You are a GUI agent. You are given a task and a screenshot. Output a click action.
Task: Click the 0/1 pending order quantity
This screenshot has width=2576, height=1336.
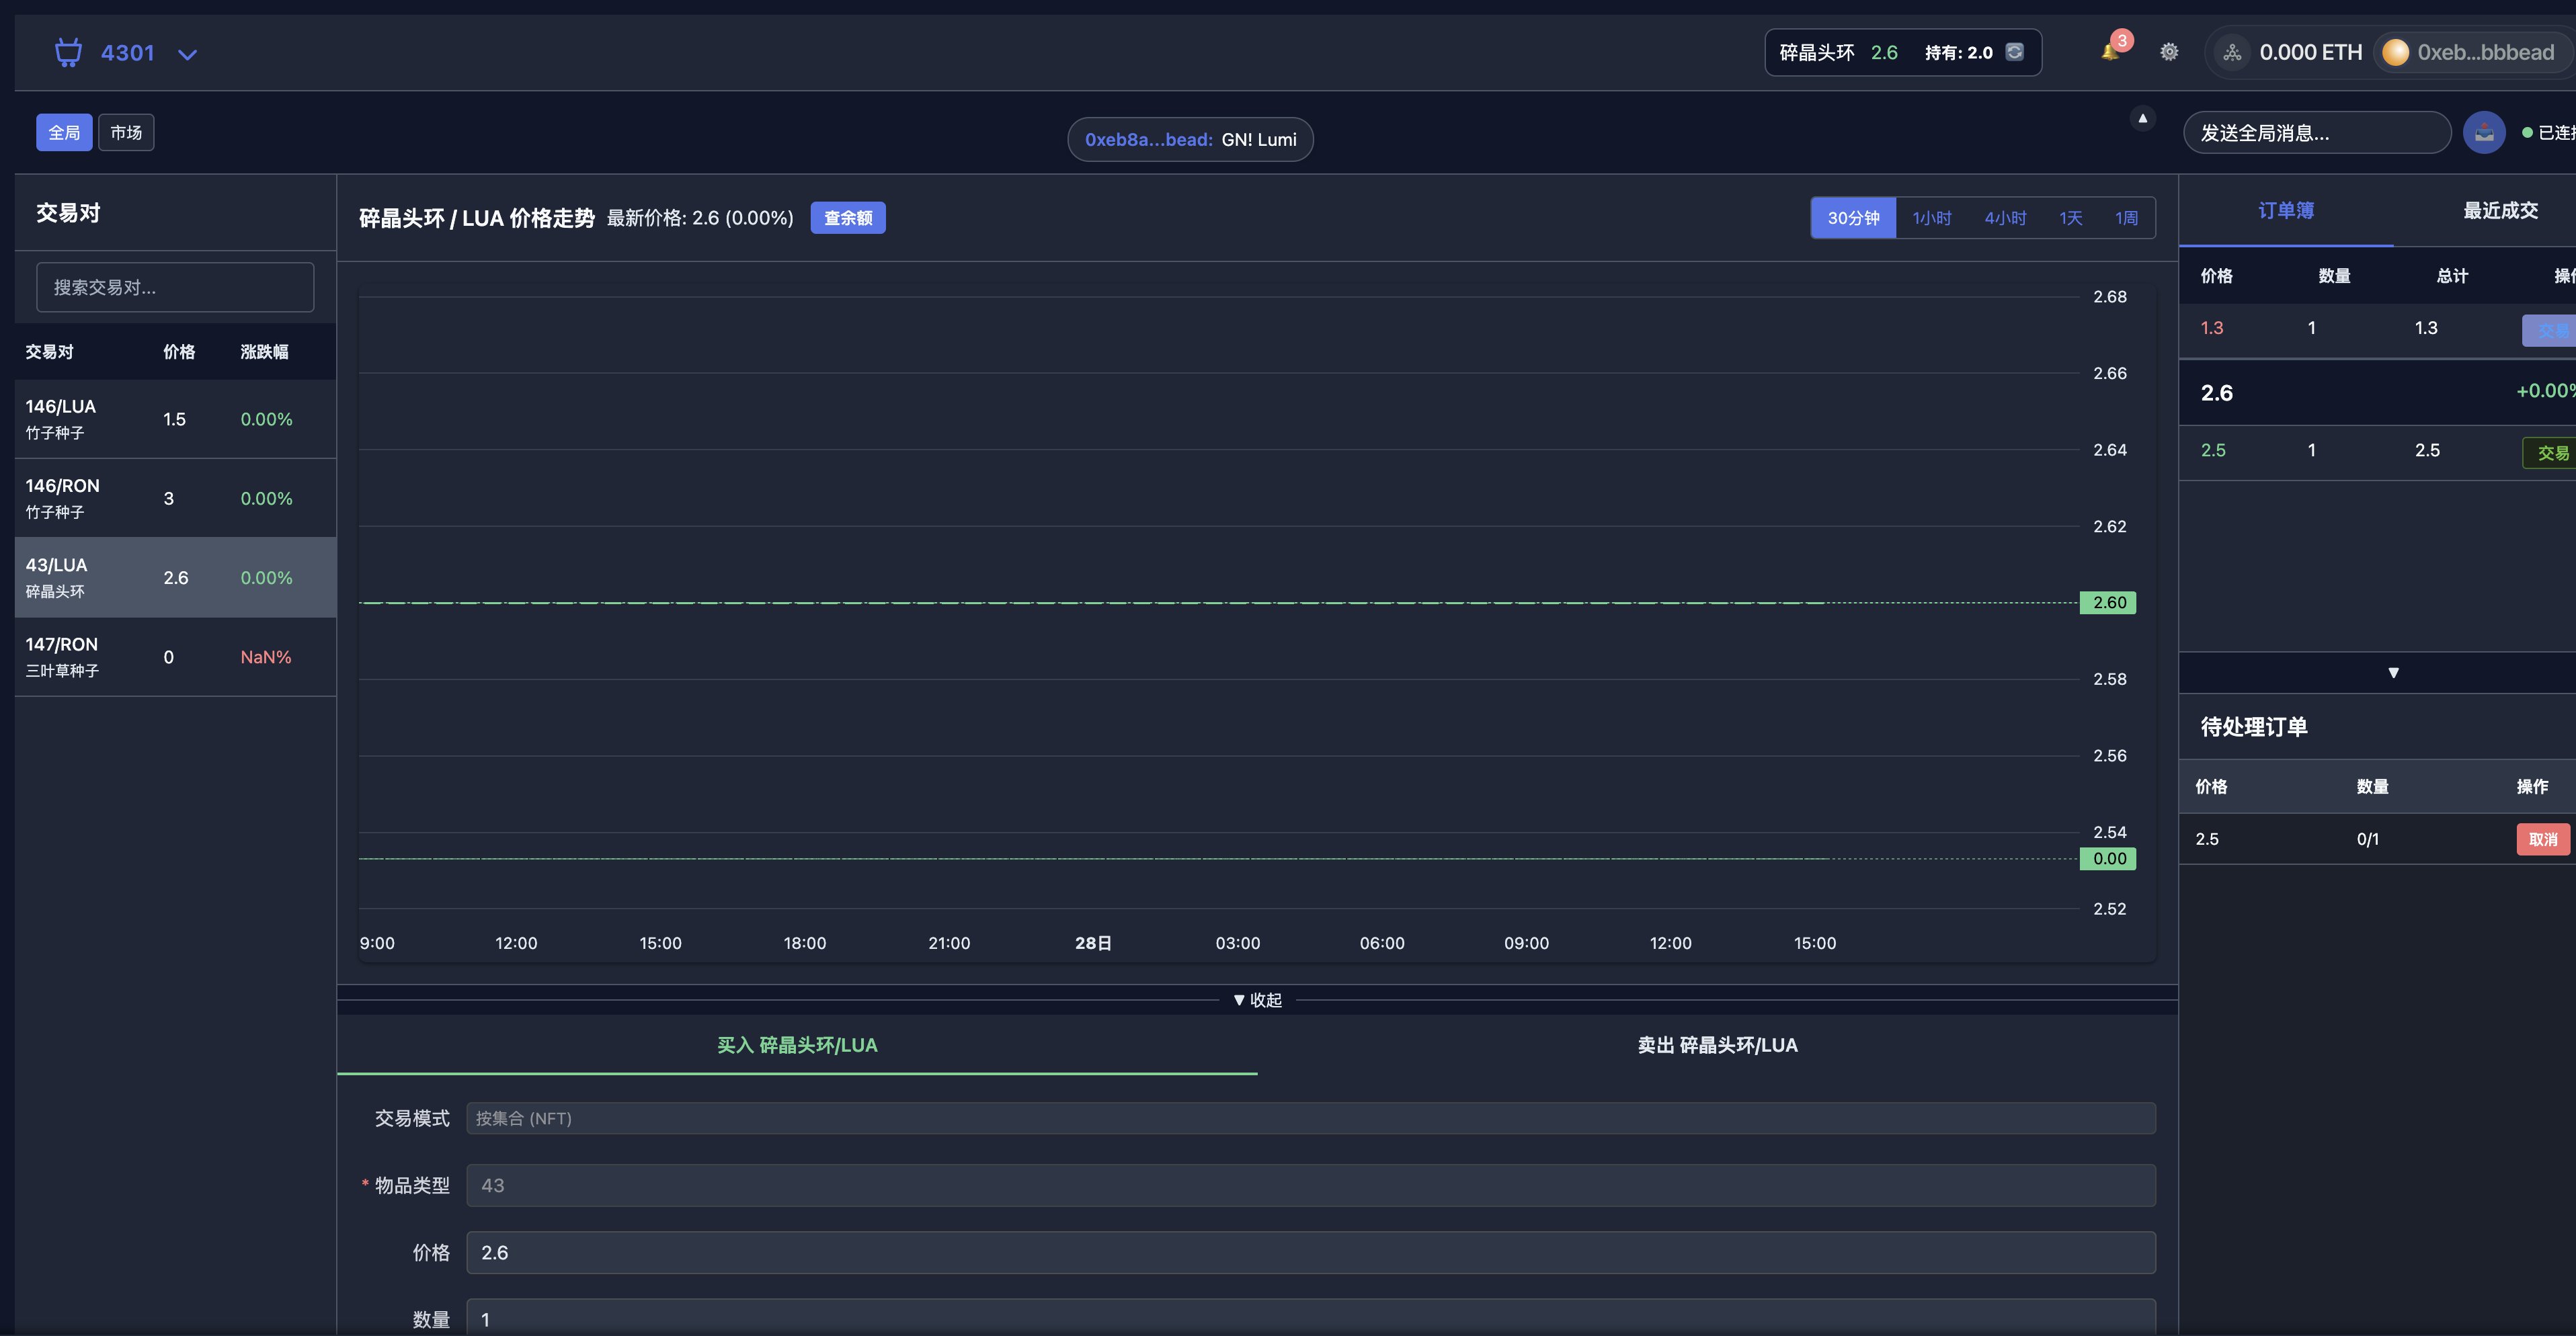[x=2367, y=839]
